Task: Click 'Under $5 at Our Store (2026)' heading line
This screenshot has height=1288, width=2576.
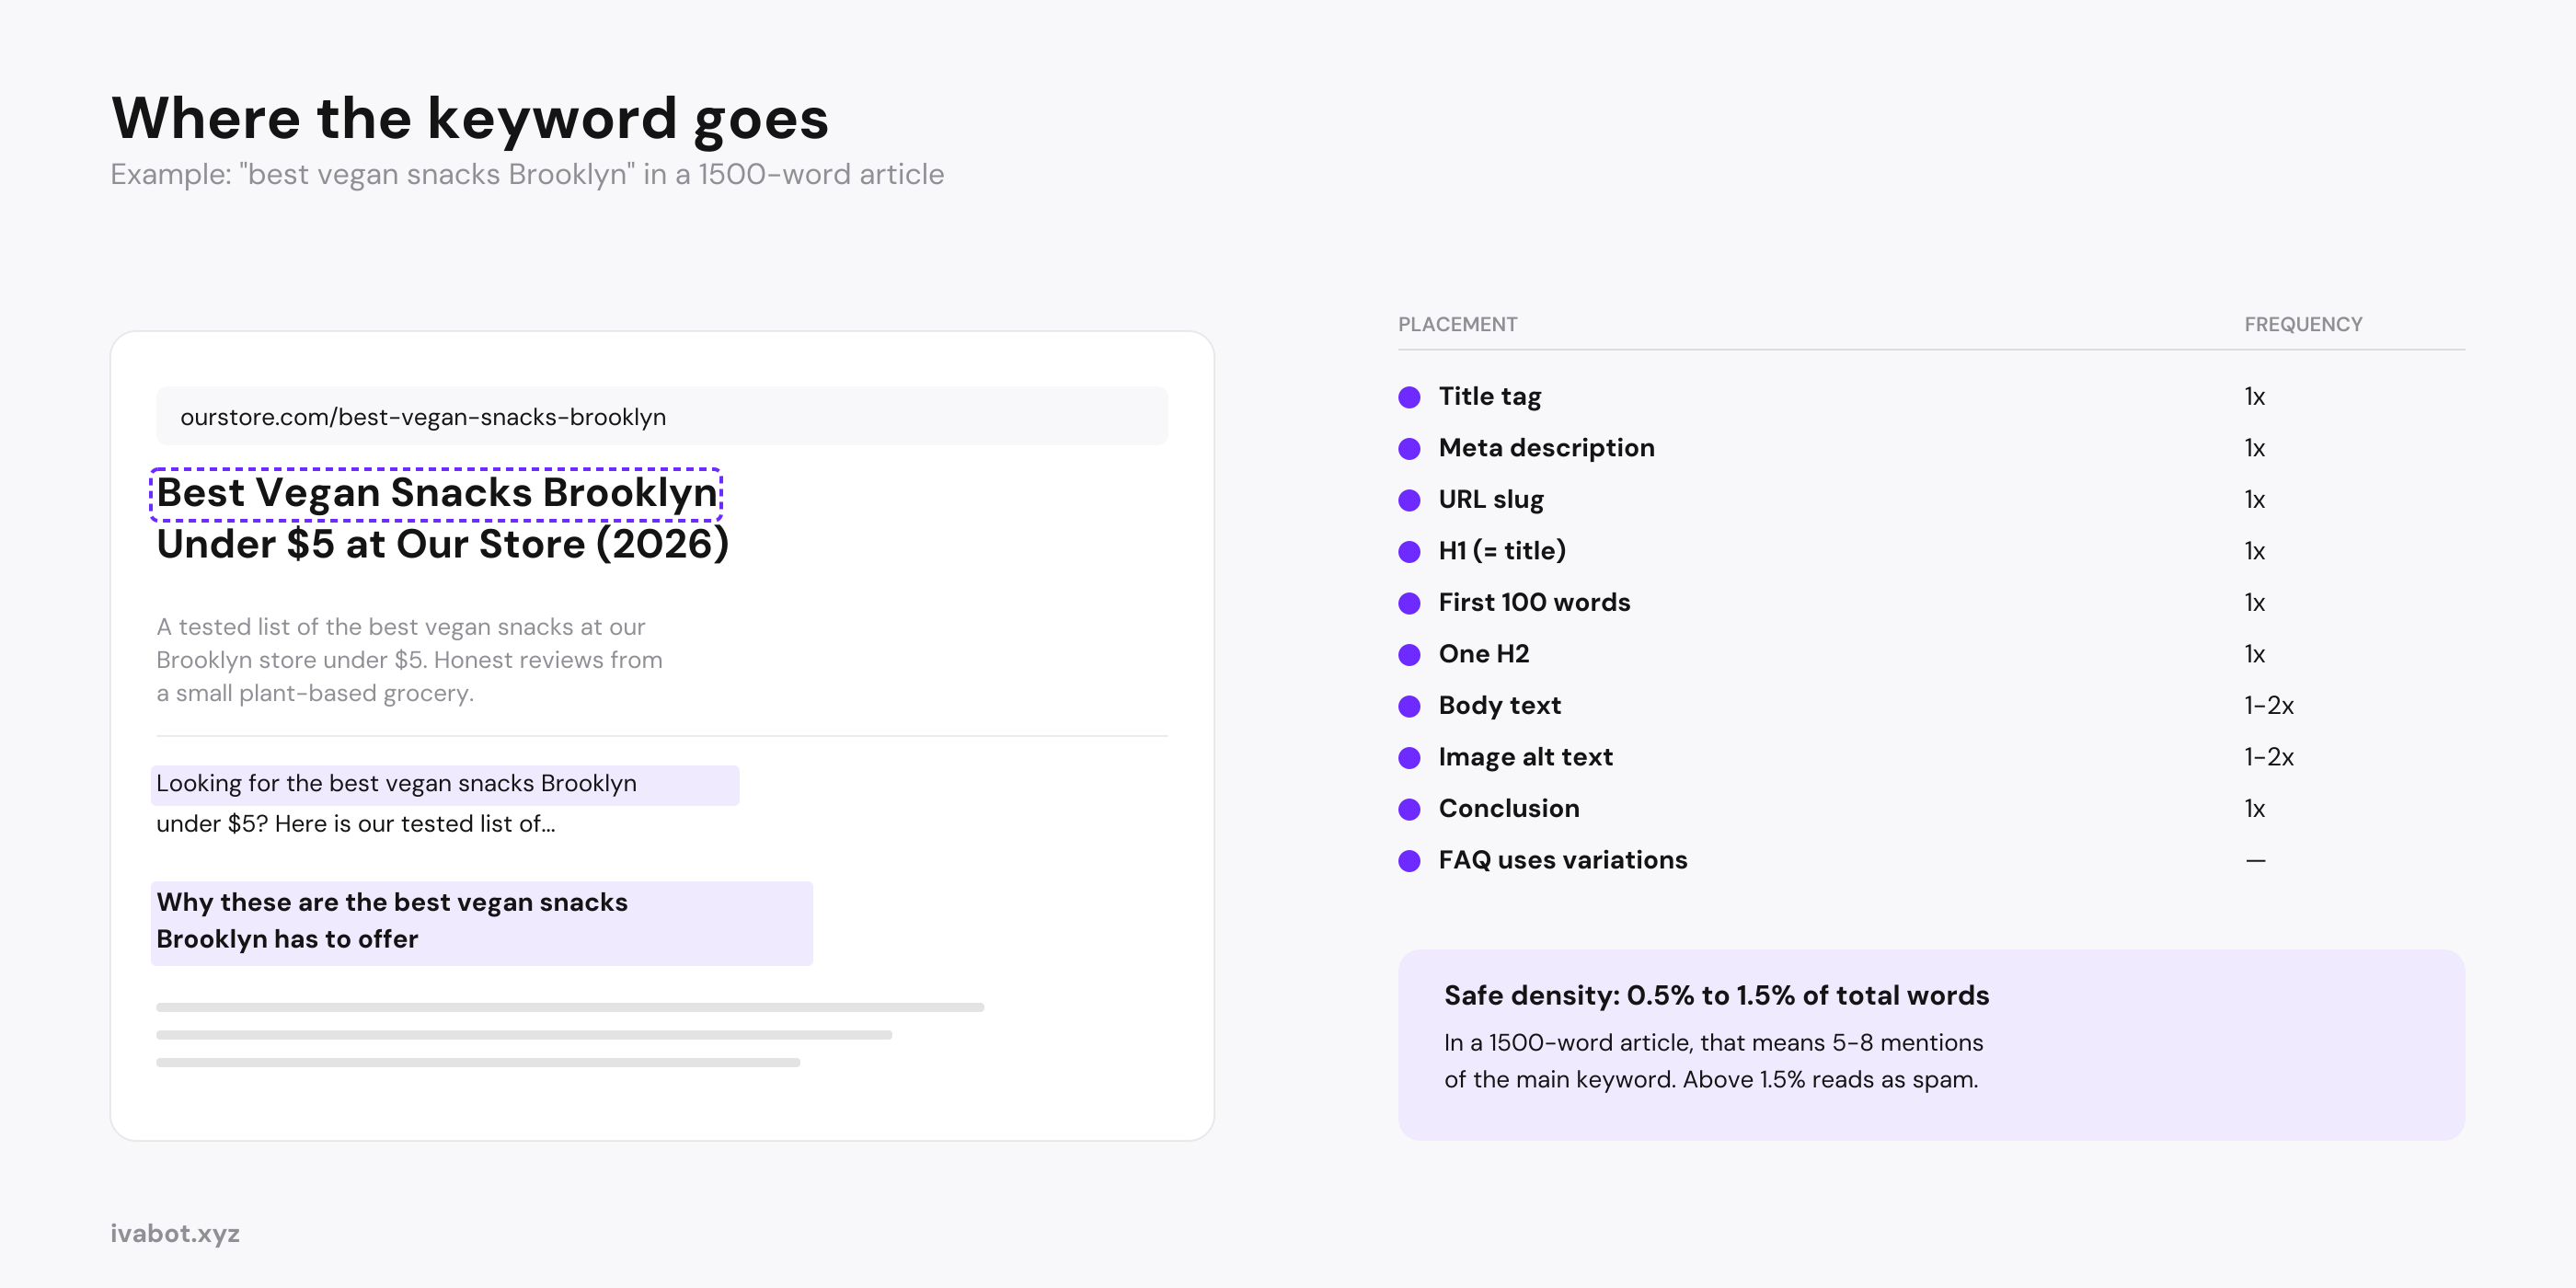Action: click(x=442, y=545)
